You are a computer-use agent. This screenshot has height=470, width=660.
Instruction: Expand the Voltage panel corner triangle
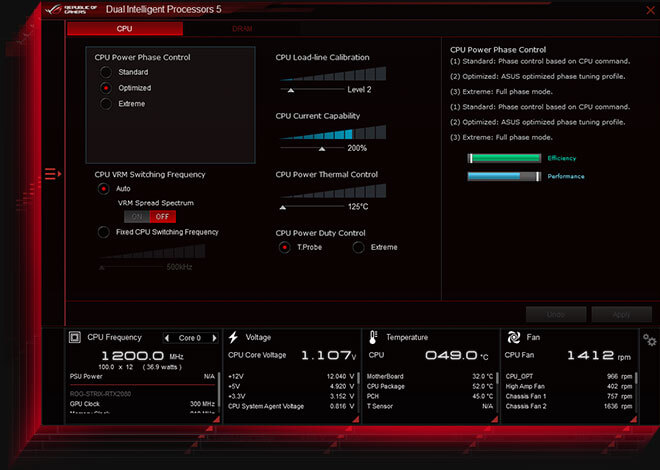tap(356, 419)
